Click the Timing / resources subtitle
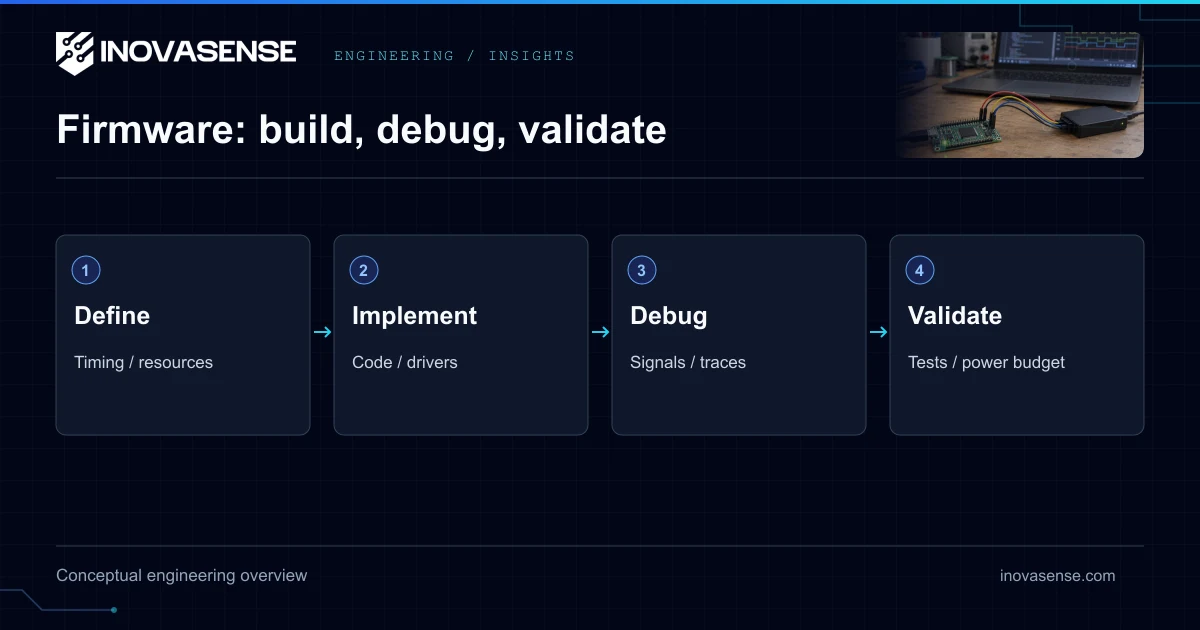The image size is (1200, 630). [144, 363]
